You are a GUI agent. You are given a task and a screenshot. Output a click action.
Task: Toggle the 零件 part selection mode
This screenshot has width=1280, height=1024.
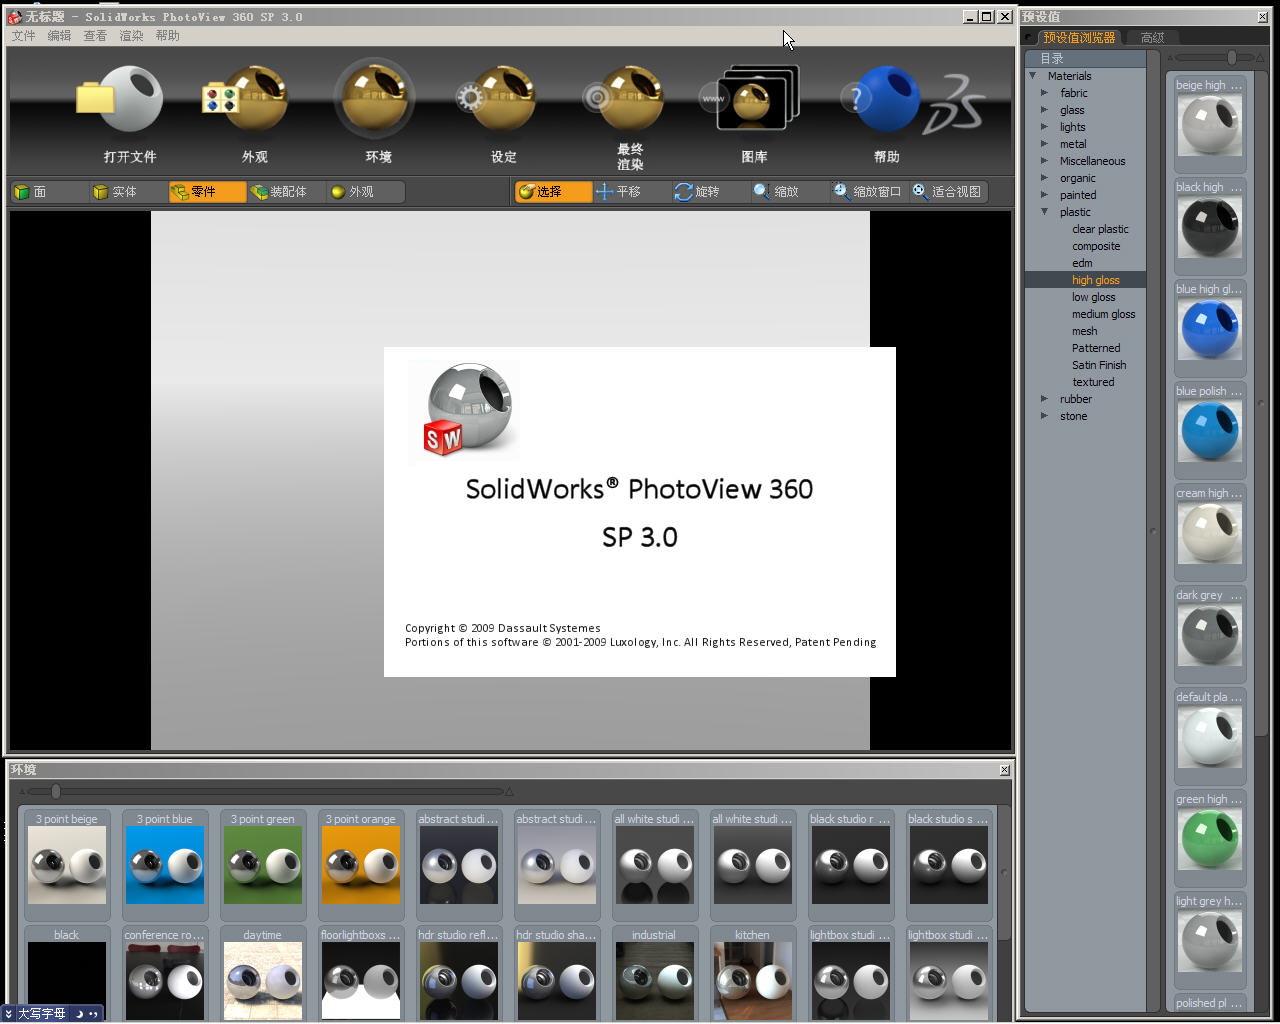pyautogui.click(x=207, y=192)
